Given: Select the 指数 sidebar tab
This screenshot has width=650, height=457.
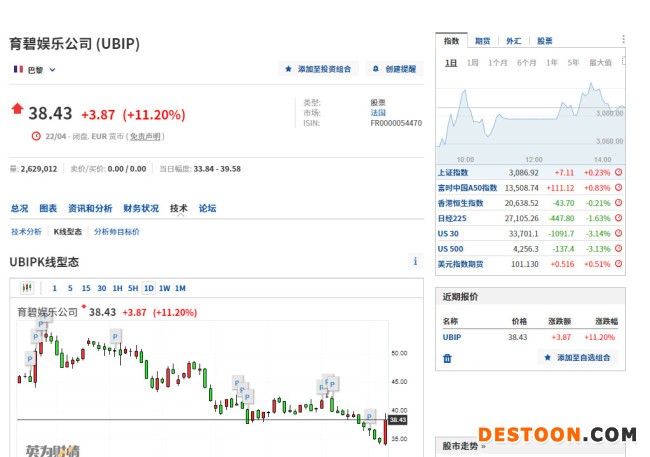Looking at the screenshot, I should [x=451, y=41].
